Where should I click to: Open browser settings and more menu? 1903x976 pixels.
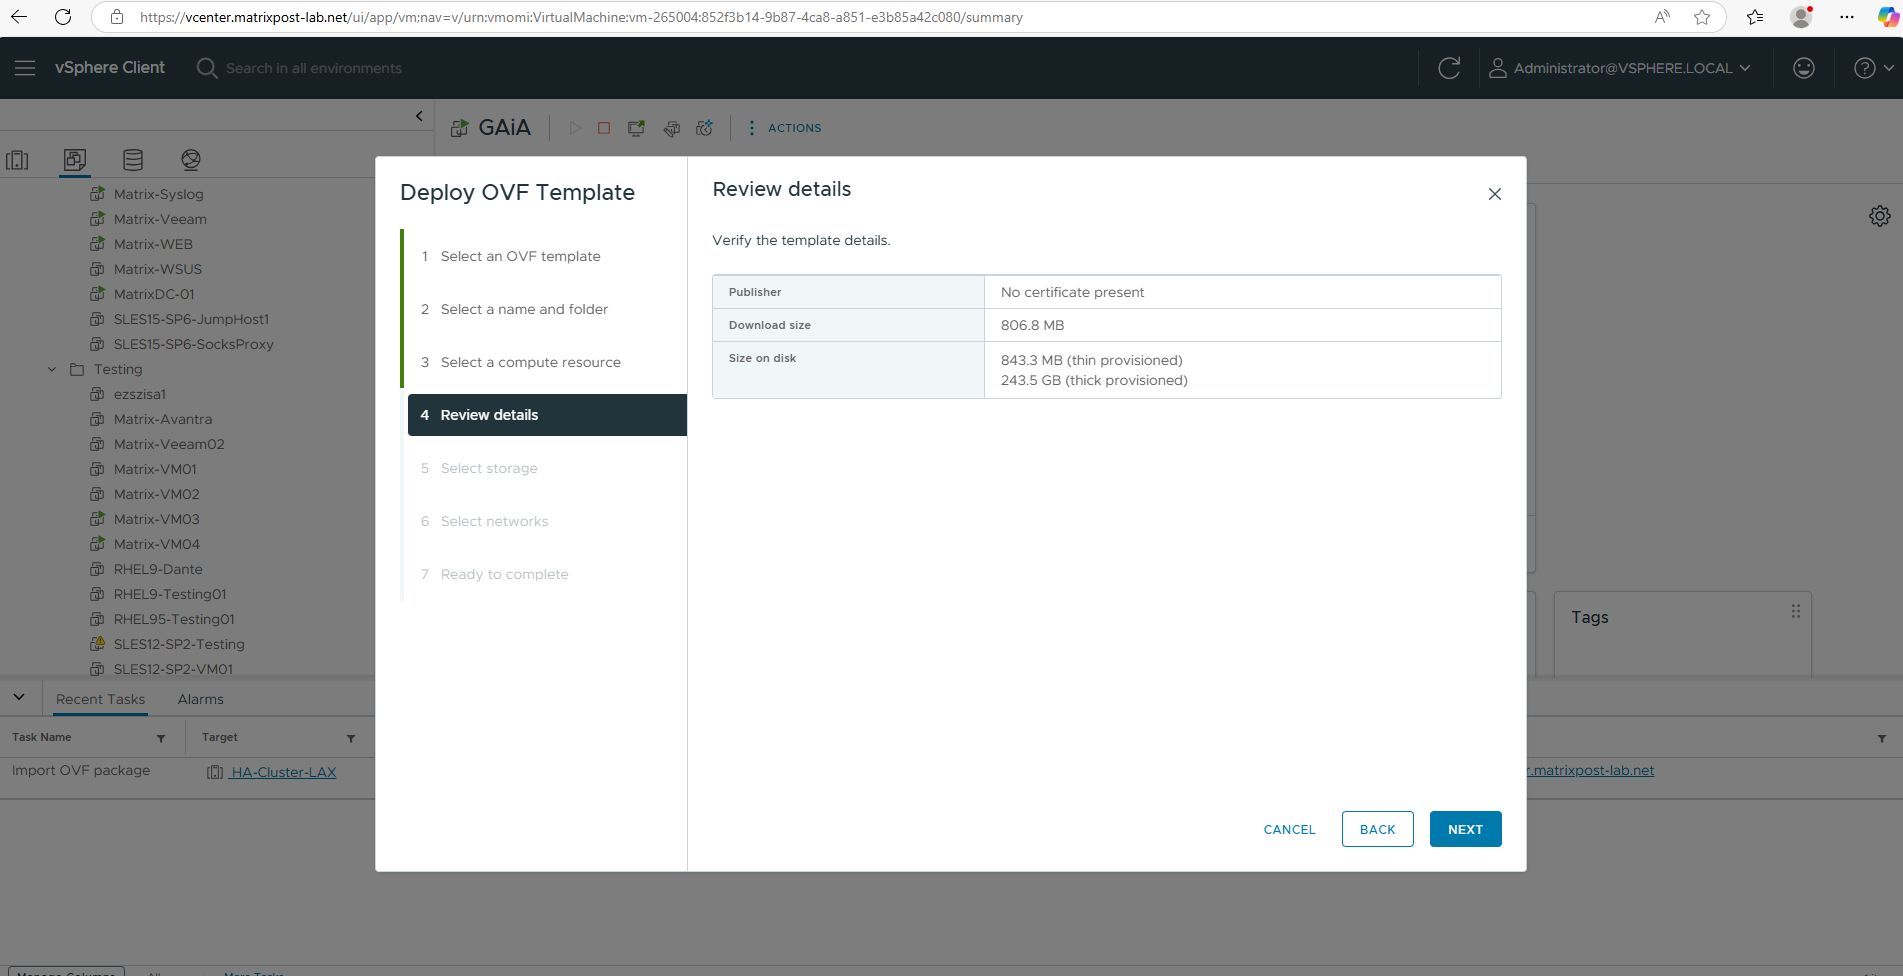tap(1846, 17)
